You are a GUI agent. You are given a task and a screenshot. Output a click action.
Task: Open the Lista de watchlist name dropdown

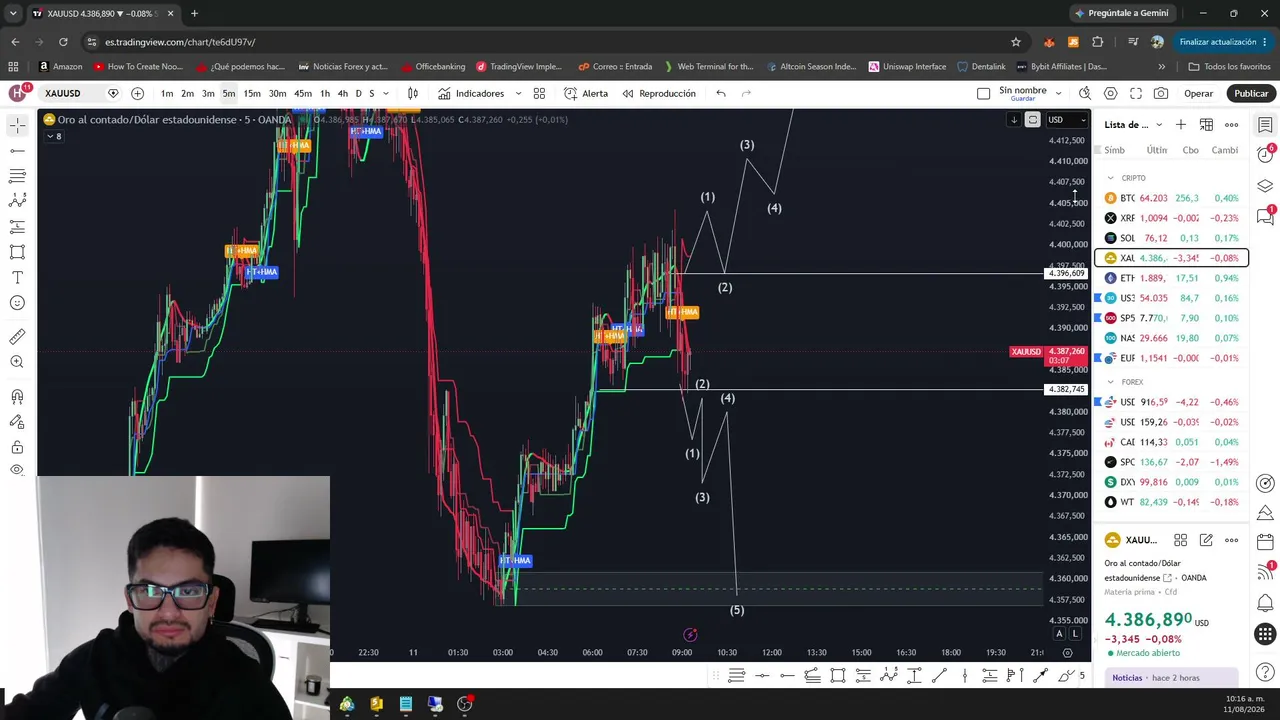click(x=1133, y=125)
